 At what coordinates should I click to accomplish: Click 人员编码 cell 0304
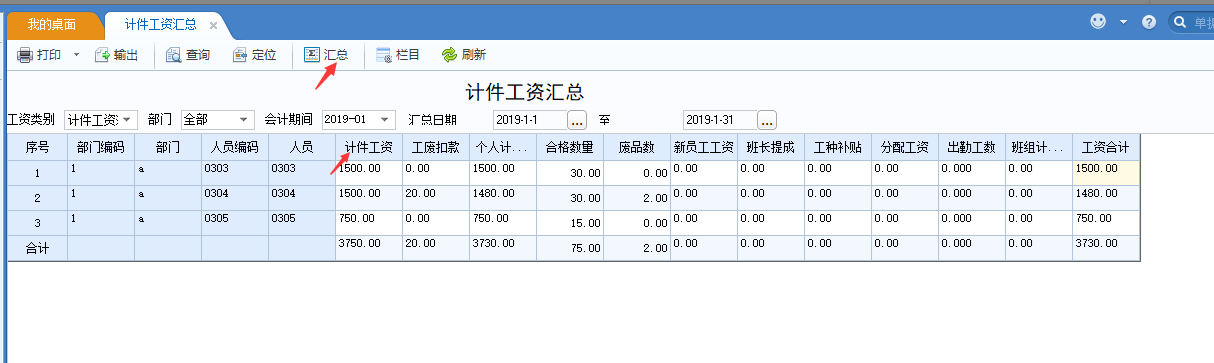(235, 197)
